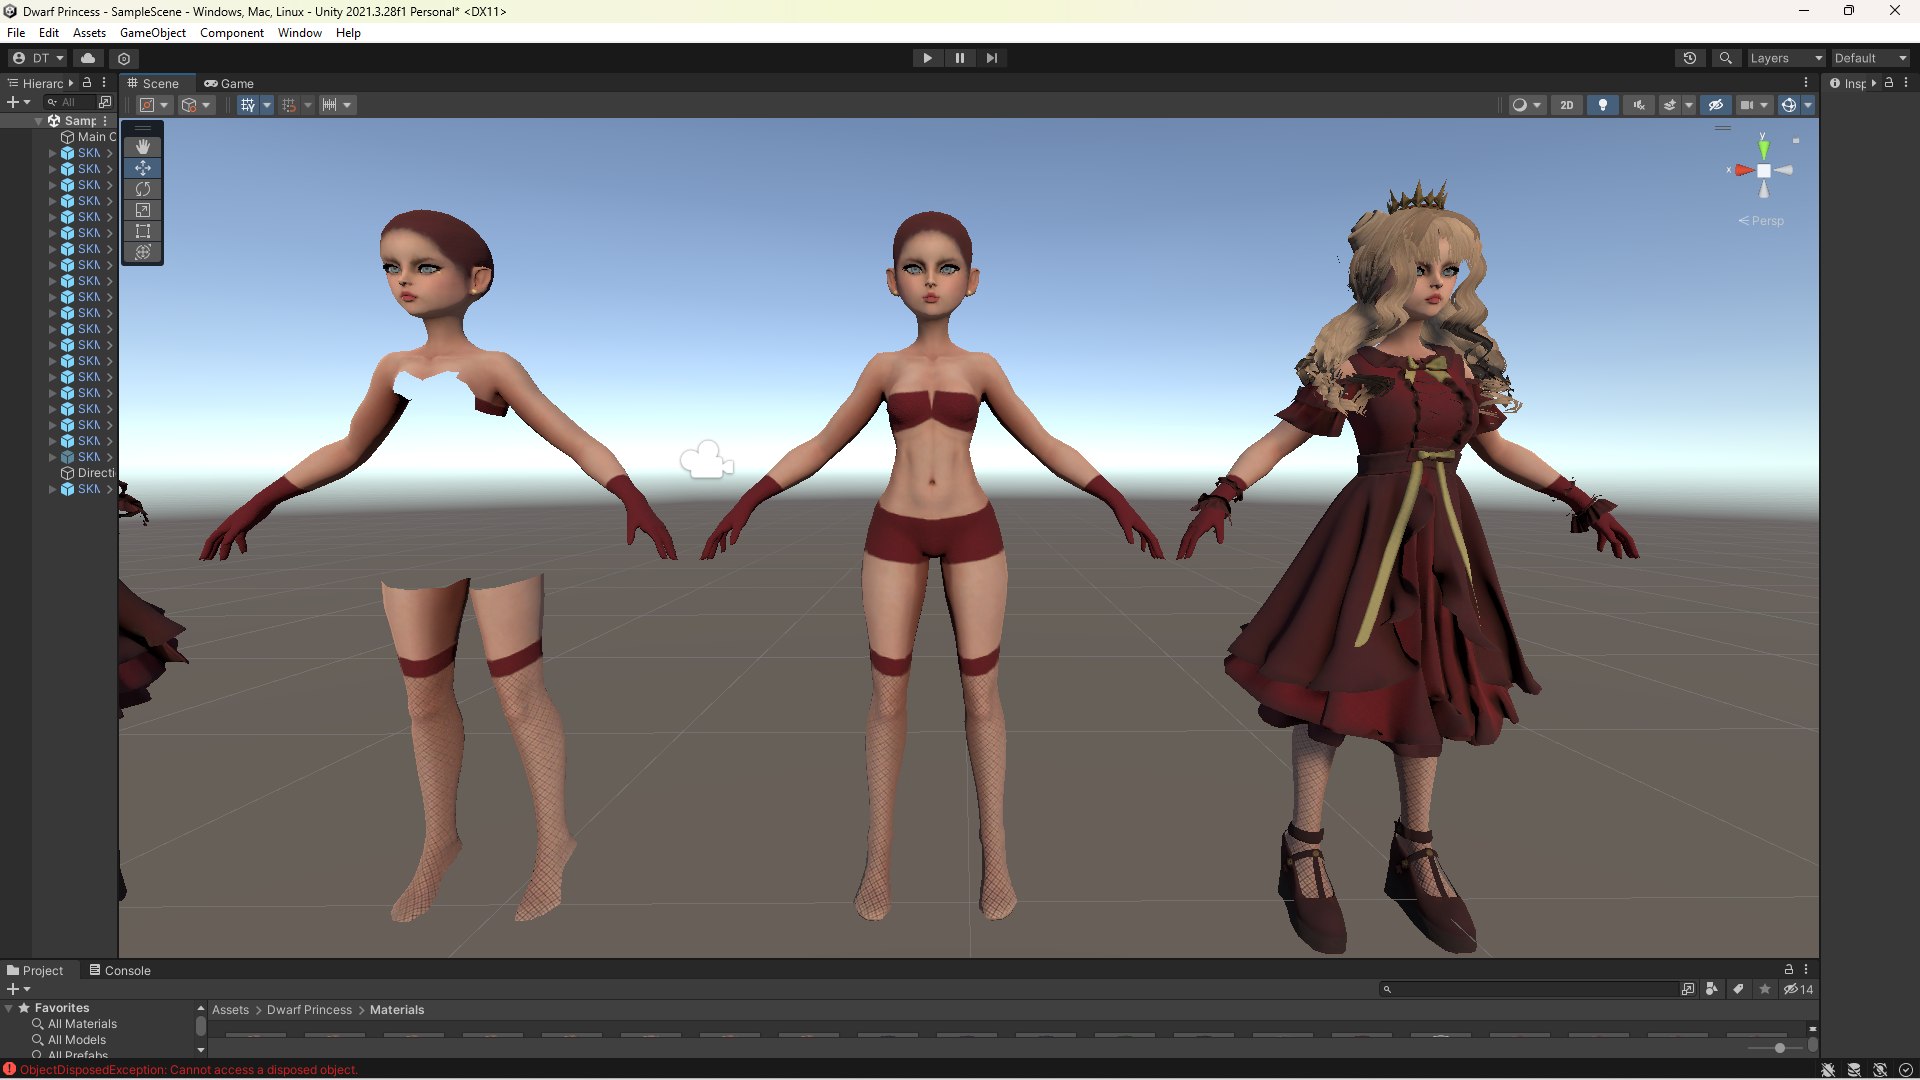Viewport: 1920px width, 1080px height.
Task: Switch to the Console tab
Action: [x=120, y=970]
